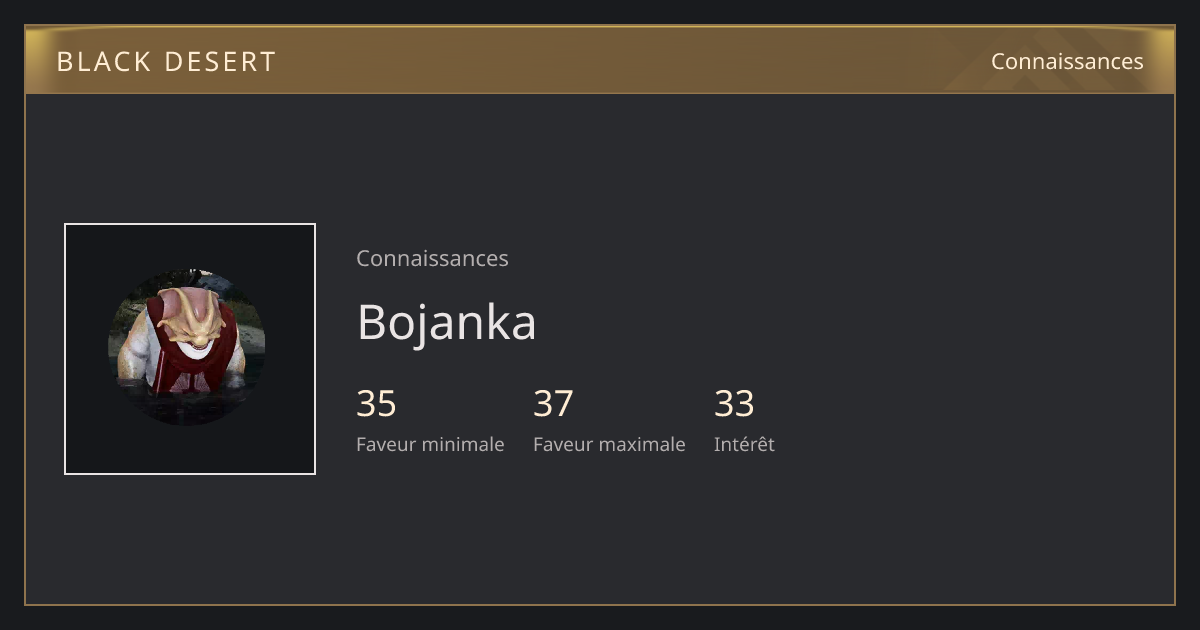The image size is (1200, 630).
Task: Click the number 33 interest value
Action: (734, 404)
